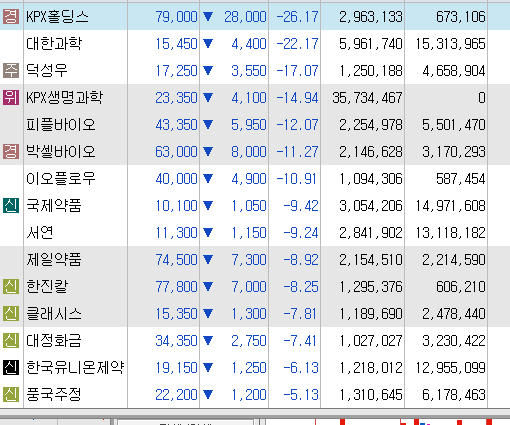Select stock name 서연

pos(40,233)
